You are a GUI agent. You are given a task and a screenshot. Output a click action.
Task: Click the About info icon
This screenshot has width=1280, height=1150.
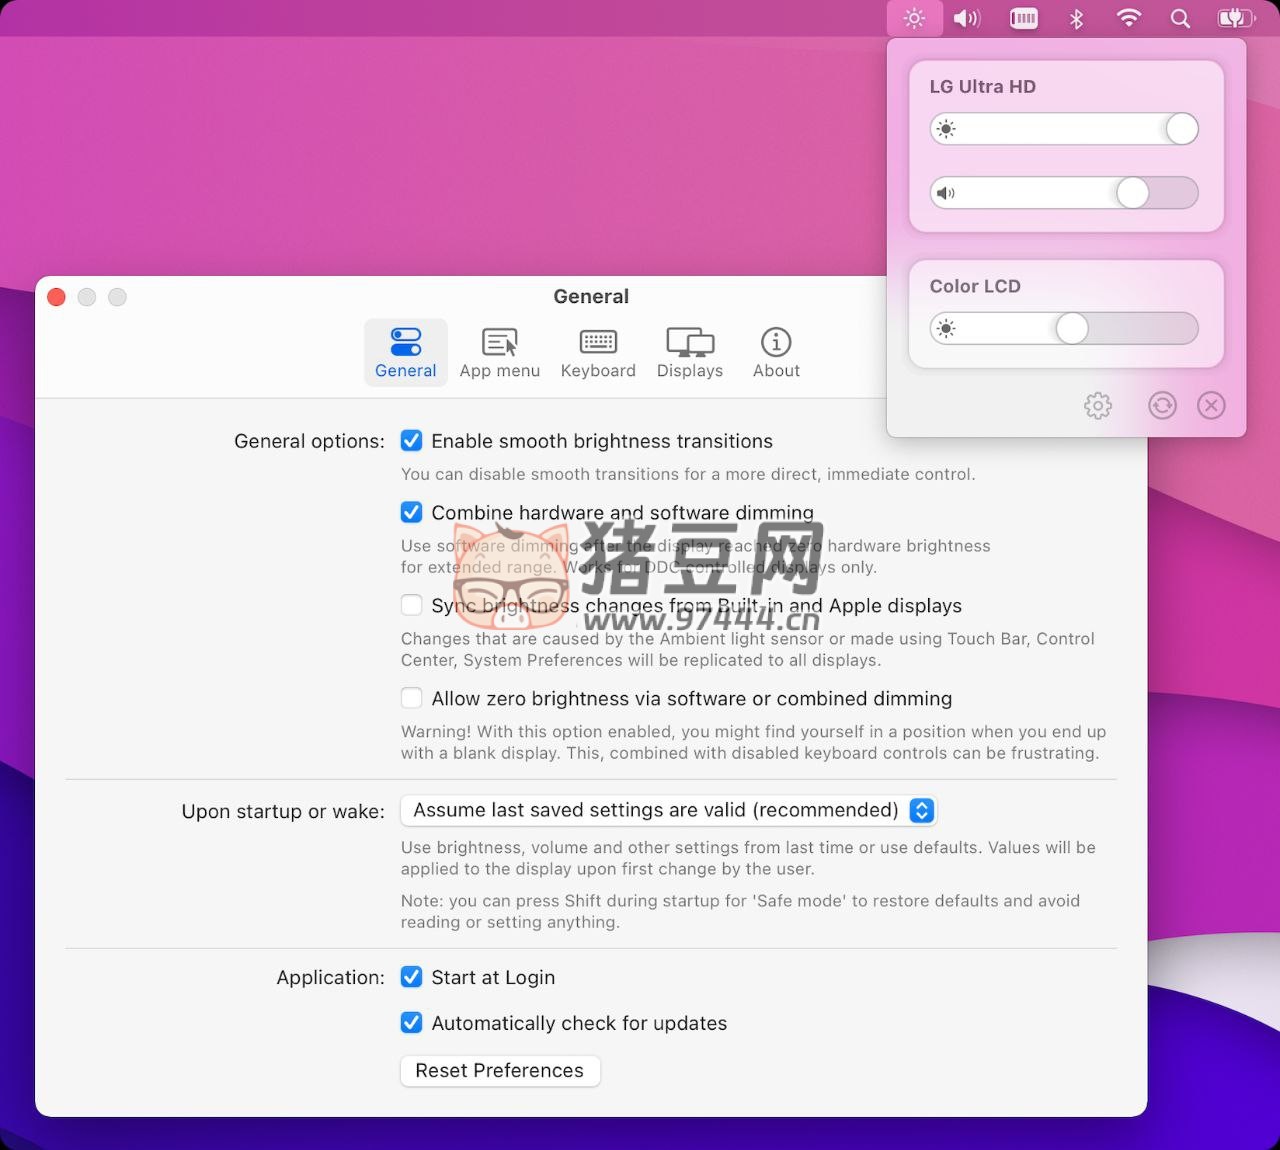click(776, 351)
